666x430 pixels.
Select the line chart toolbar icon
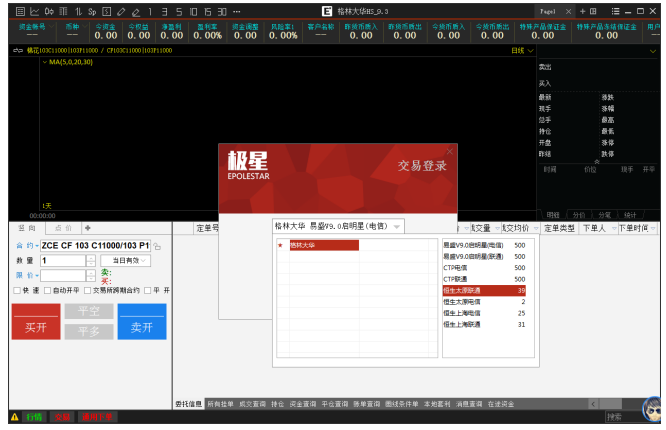(34, 11)
